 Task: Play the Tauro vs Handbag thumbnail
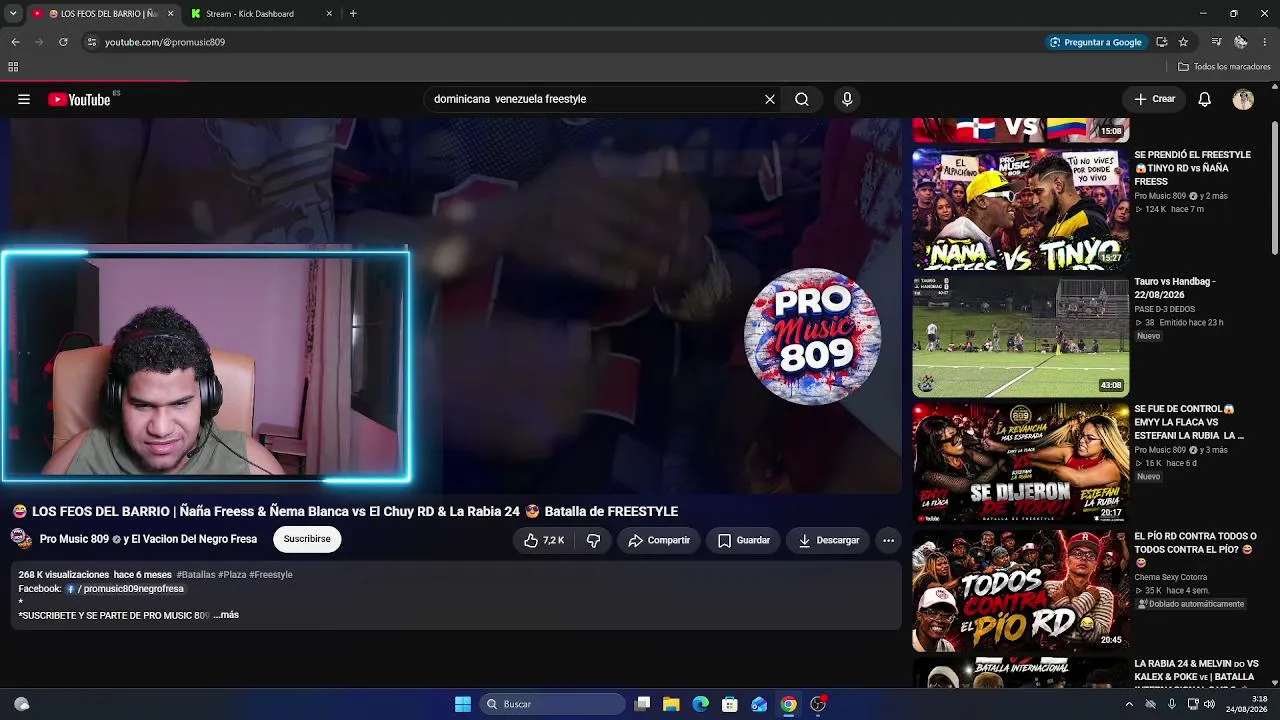(1021, 336)
